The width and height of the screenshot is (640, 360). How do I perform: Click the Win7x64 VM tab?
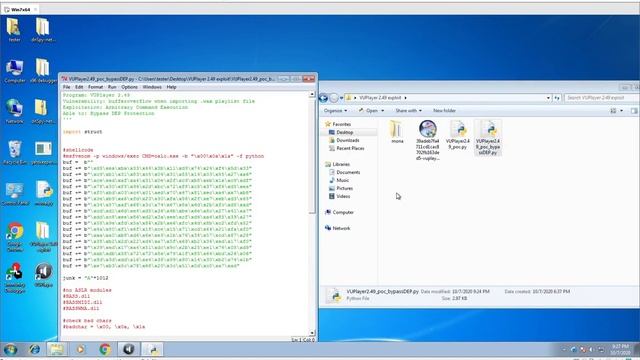pyautogui.click(x=20, y=9)
